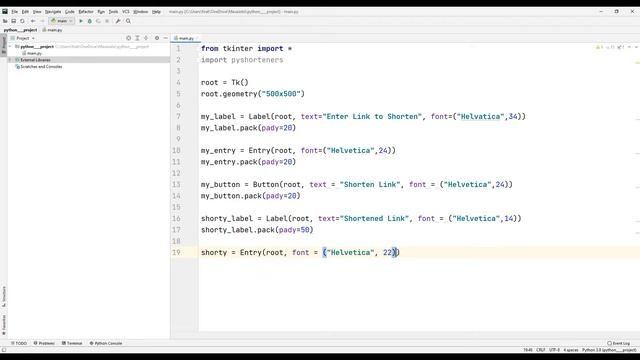Open the Tools menu
The height and width of the screenshot is (360, 640).
[x=113, y=12]
